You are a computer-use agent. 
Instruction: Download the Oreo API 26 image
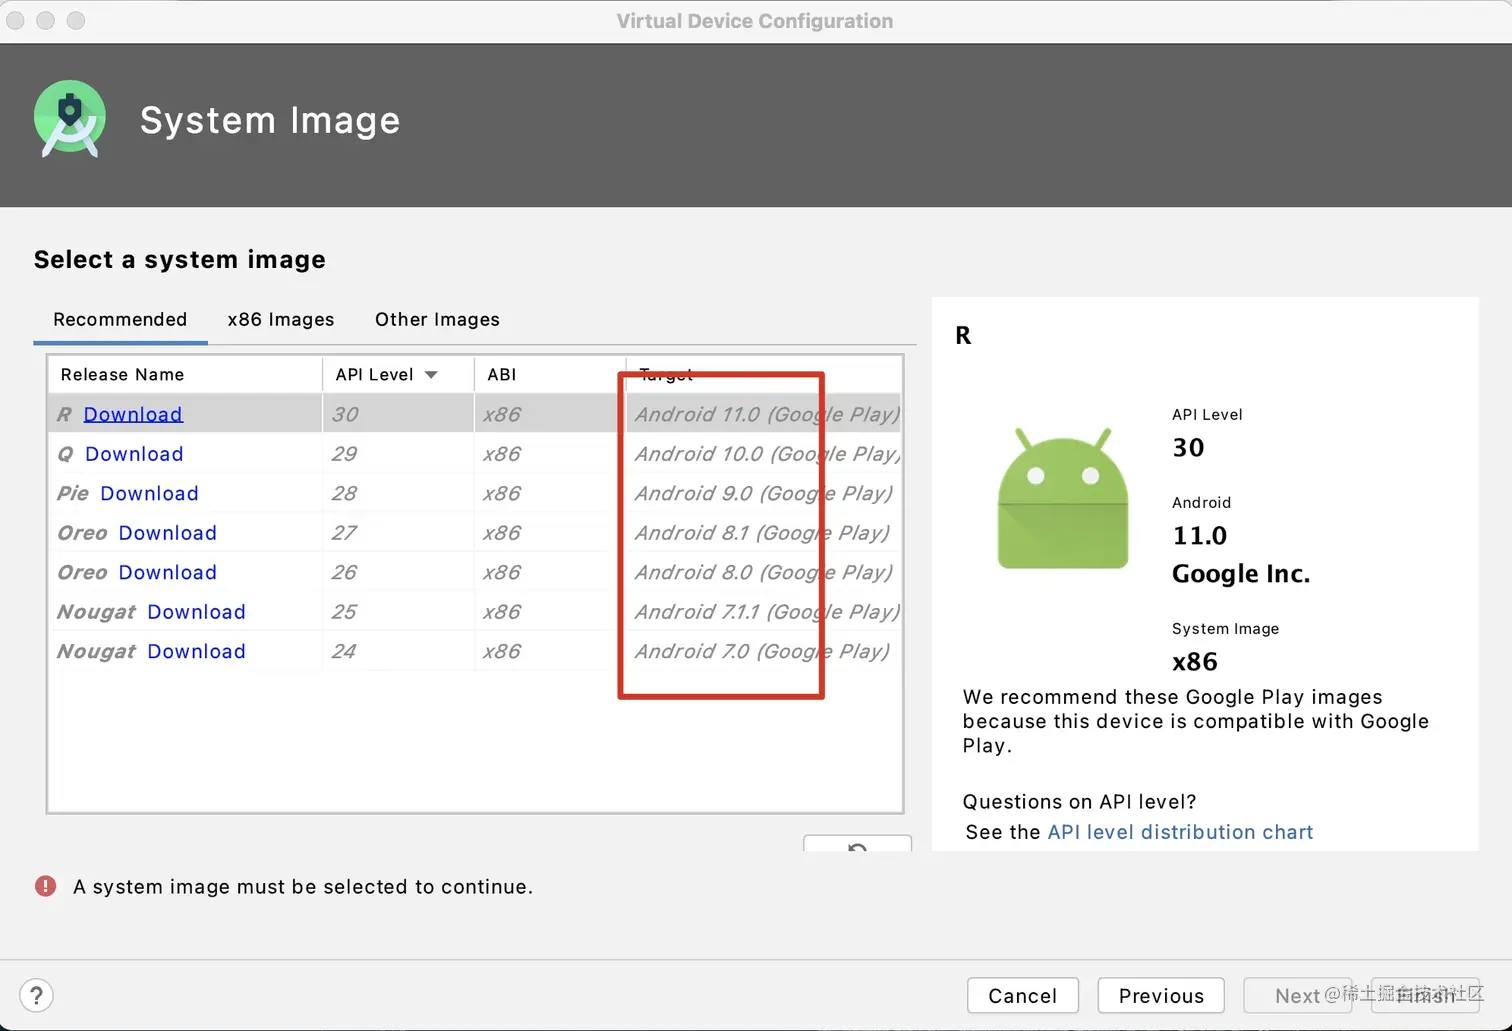tap(167, 572)
